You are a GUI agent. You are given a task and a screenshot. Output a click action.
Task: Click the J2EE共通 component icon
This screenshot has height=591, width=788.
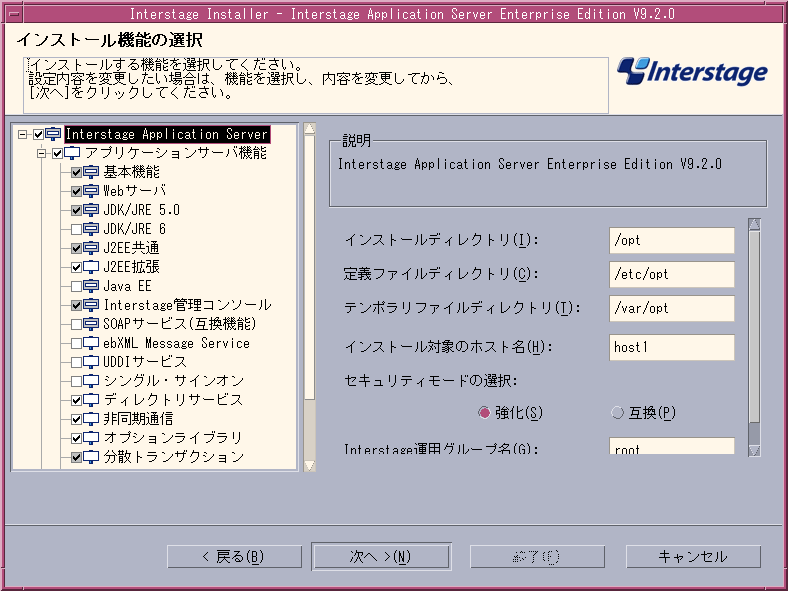[91, 248]
